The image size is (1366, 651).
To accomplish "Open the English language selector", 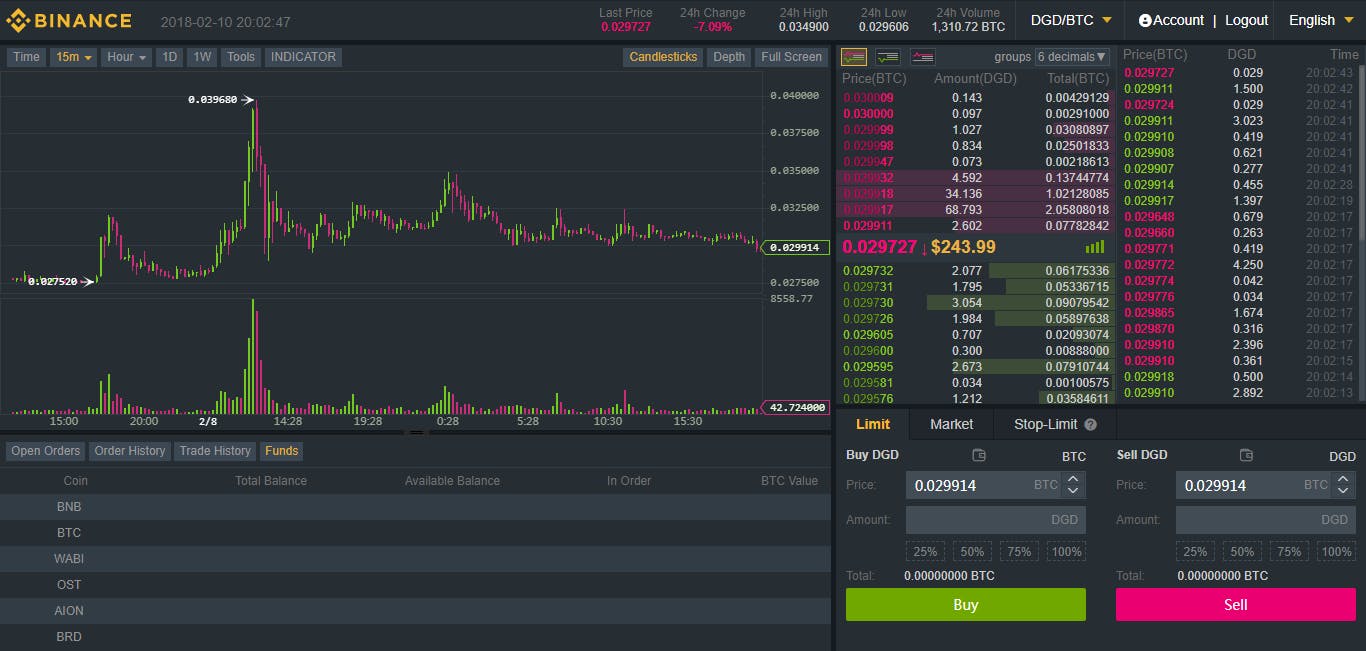I will pos(1319,19).
